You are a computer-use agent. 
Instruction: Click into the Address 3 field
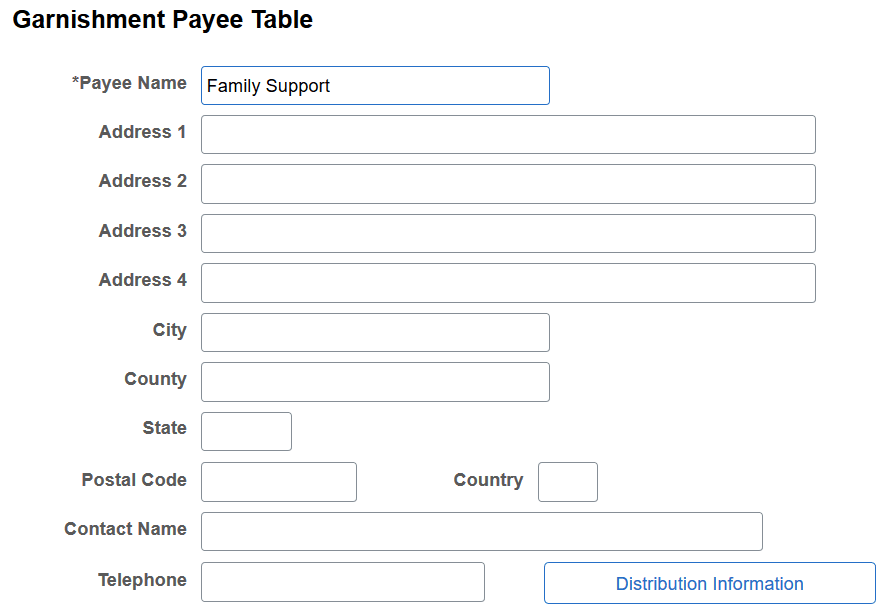508,232
